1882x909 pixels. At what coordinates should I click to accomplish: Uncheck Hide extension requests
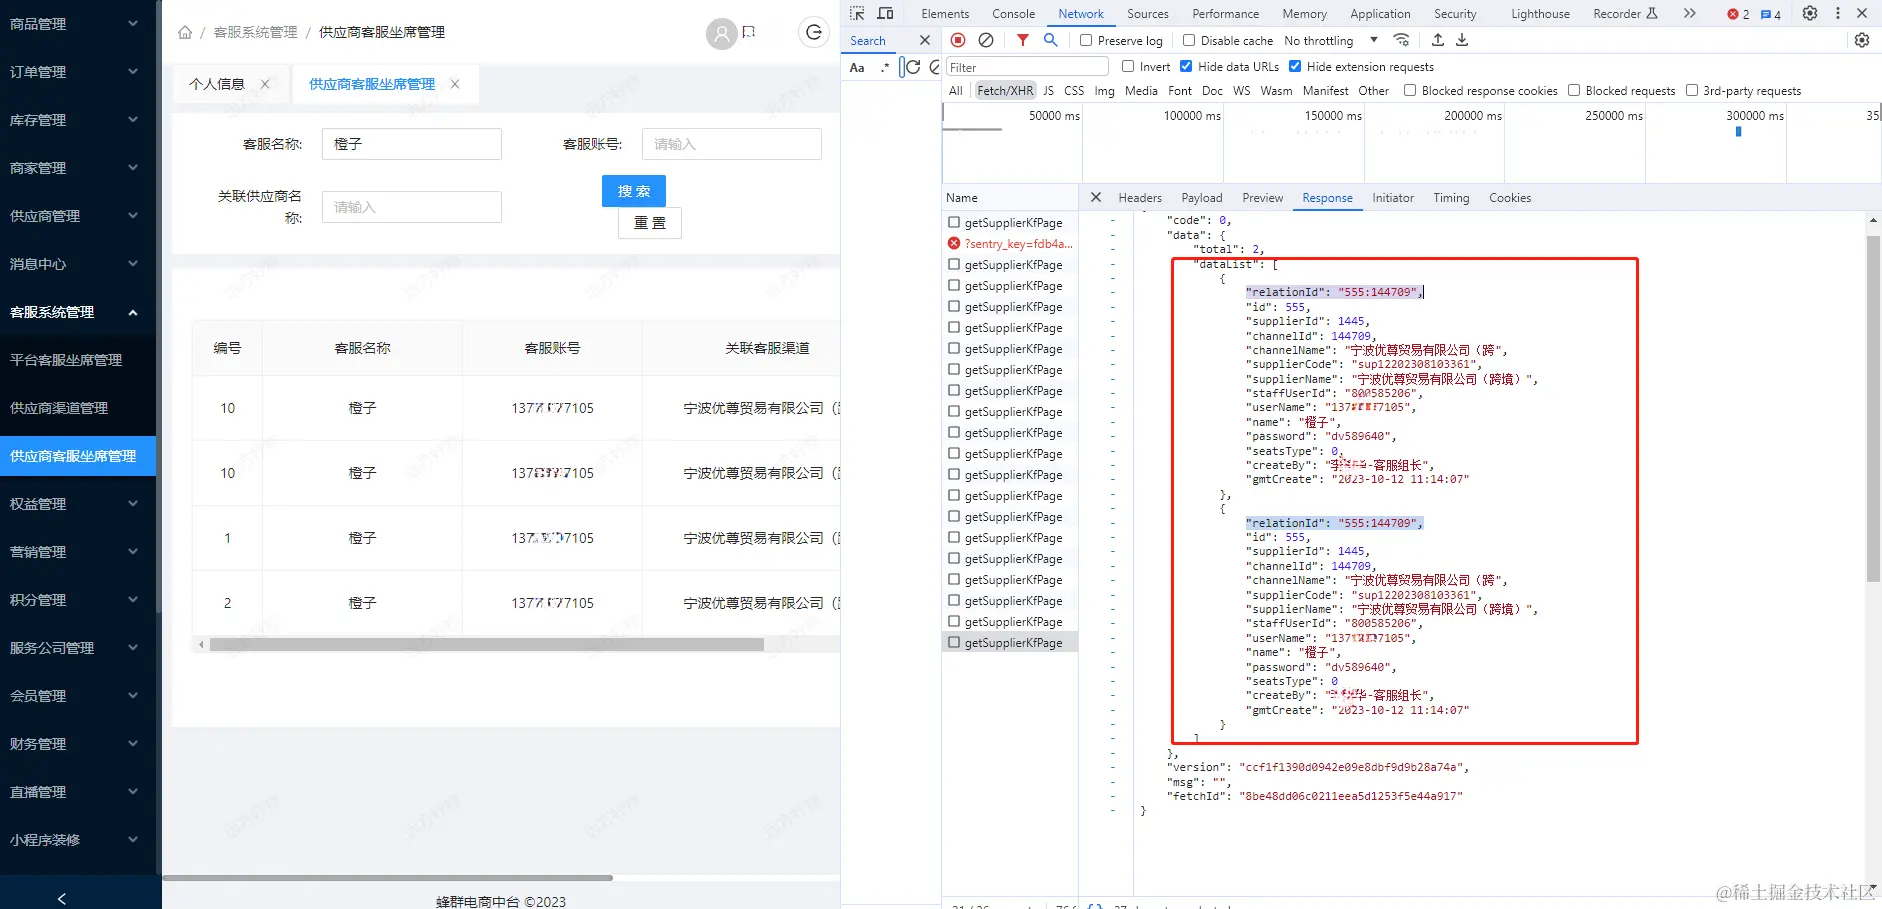point(1295,66)
